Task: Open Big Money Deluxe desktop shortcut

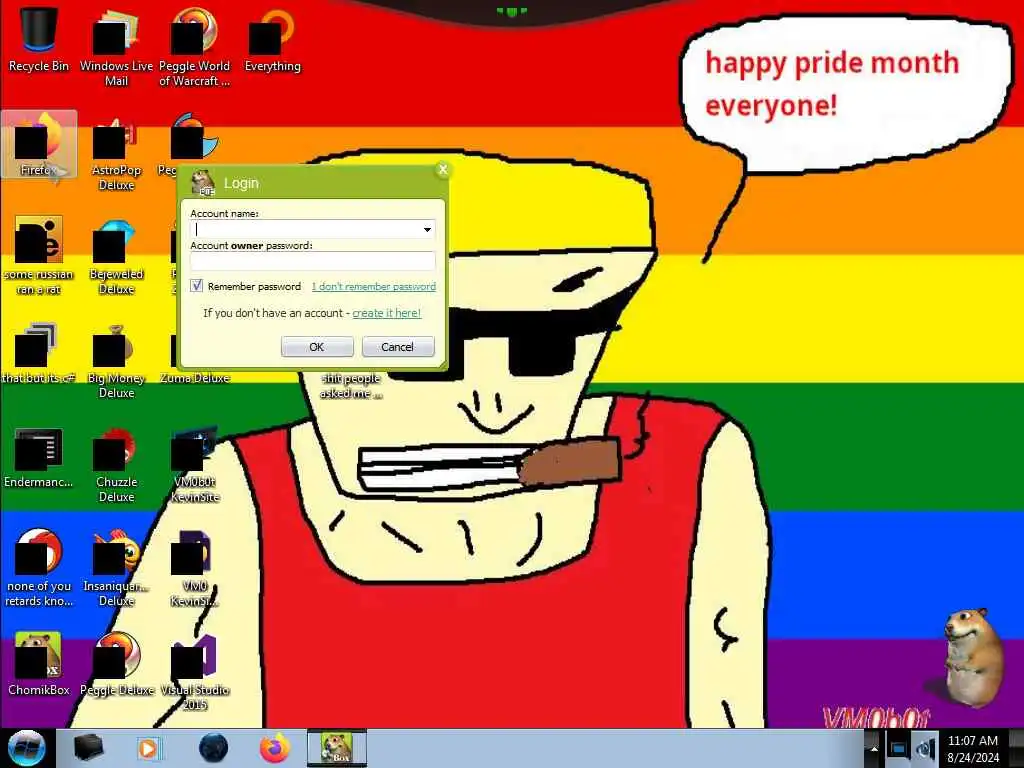Action: pyautogui.click(x=116, y=360)
